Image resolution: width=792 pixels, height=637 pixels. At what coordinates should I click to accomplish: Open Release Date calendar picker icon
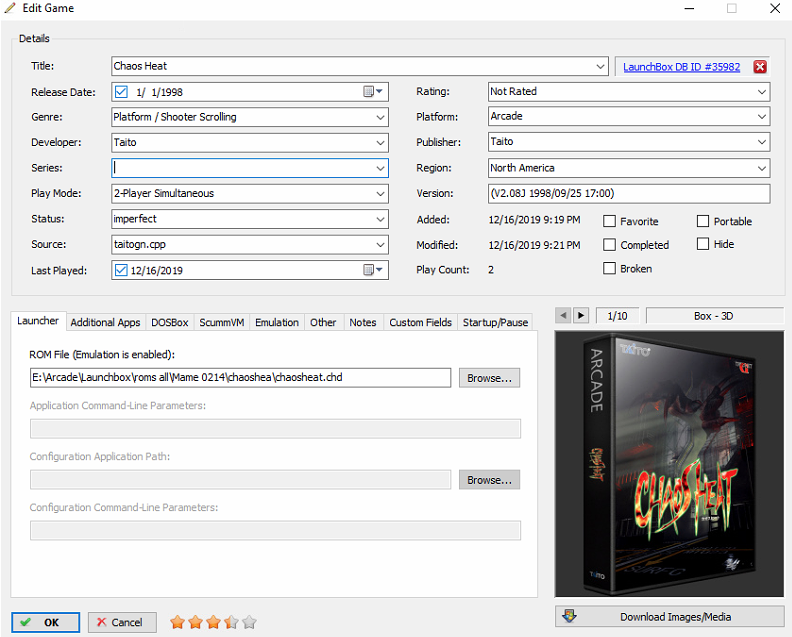(x=373, y=91)
